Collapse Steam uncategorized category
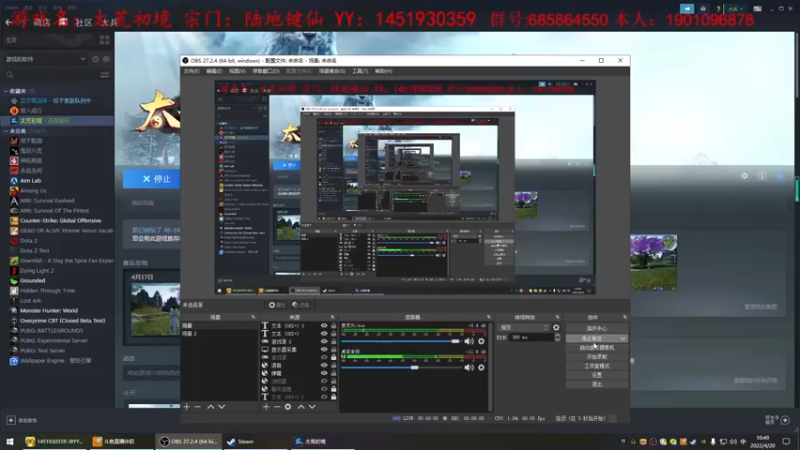Screen dimensions: 800x450 tap(6, 131)
